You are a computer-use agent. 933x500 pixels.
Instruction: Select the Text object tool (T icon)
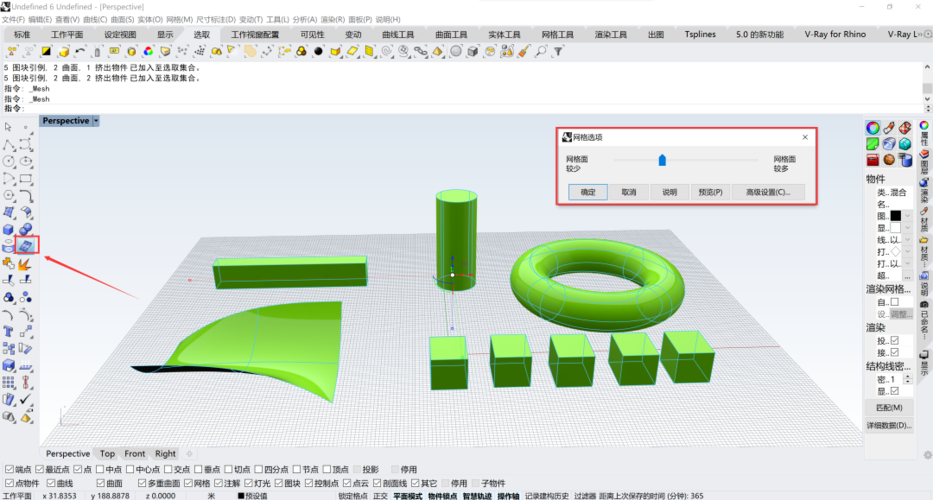tap(9, 330)
